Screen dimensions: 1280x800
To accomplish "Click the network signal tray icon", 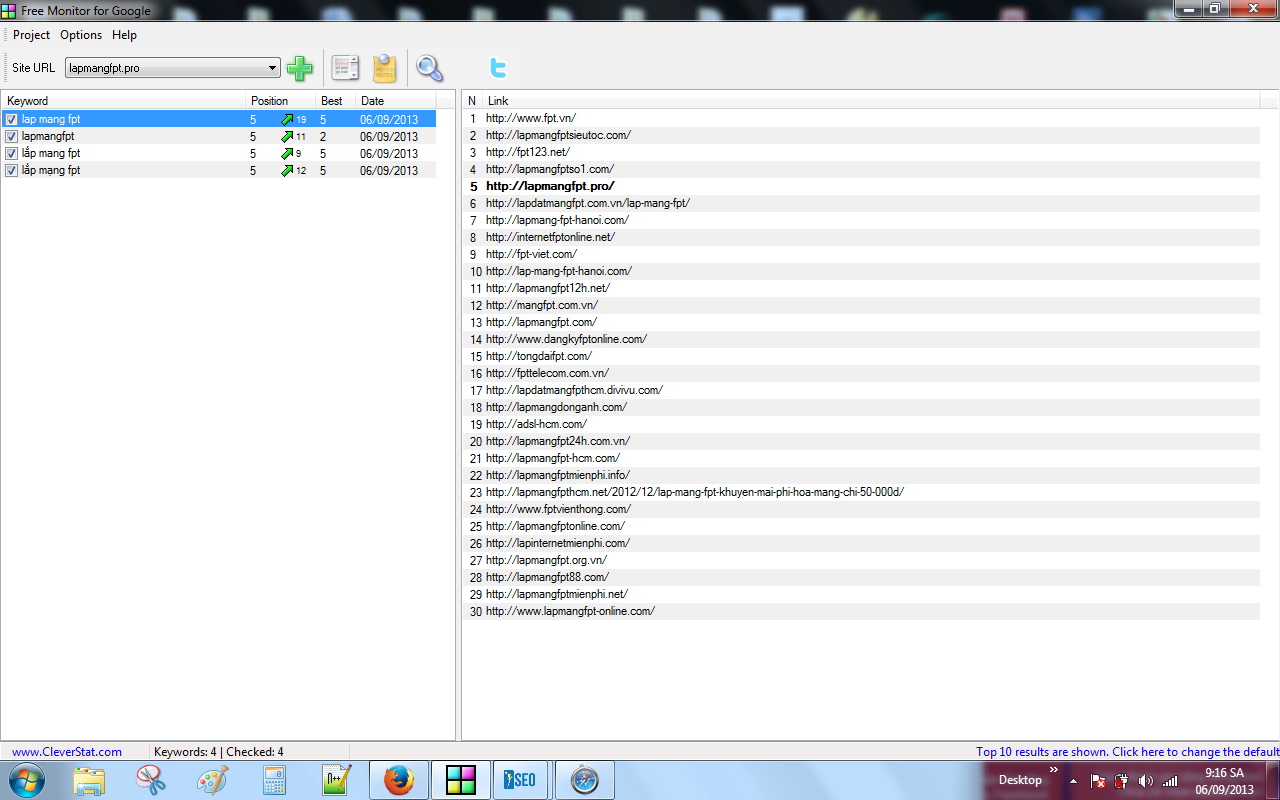I will pos(1170,781).
